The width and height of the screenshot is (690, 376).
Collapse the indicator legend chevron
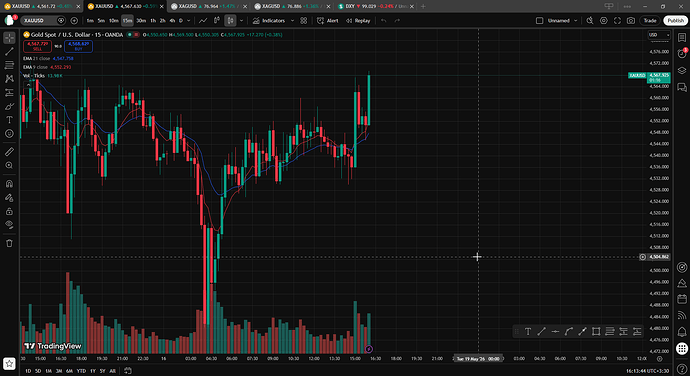pos(28,85)
